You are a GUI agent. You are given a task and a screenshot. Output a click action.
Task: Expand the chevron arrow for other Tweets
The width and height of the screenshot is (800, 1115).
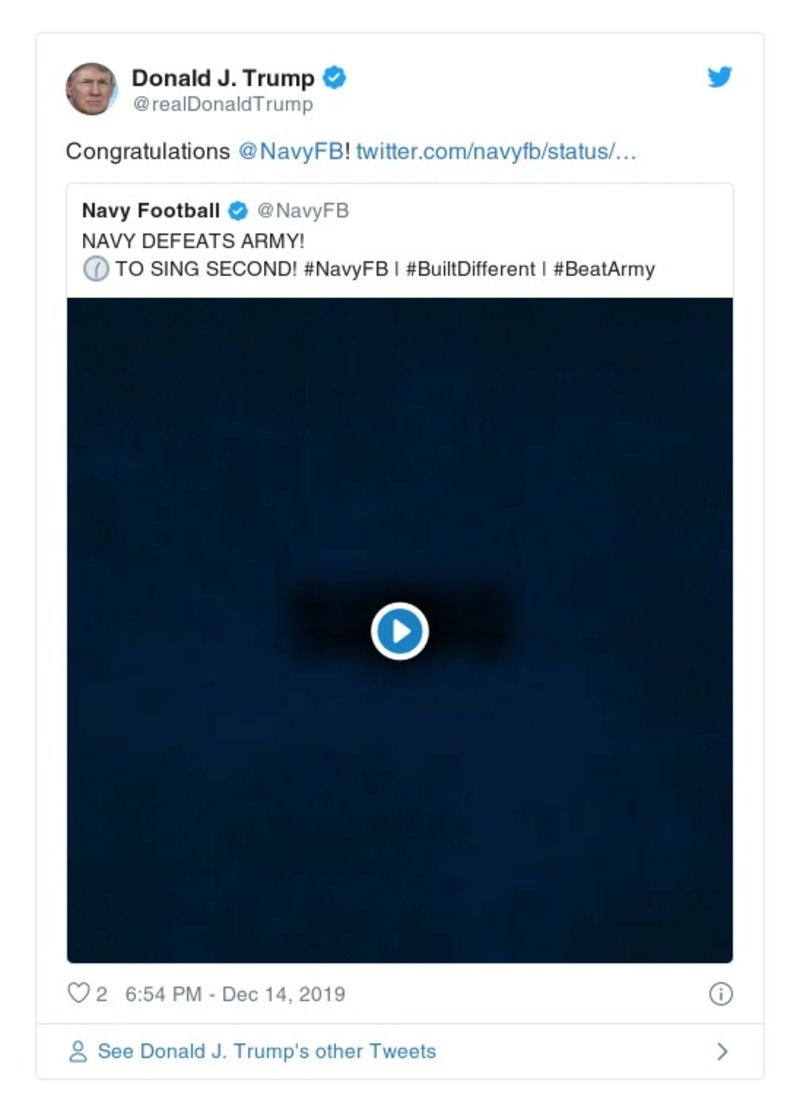[722, 1051]
